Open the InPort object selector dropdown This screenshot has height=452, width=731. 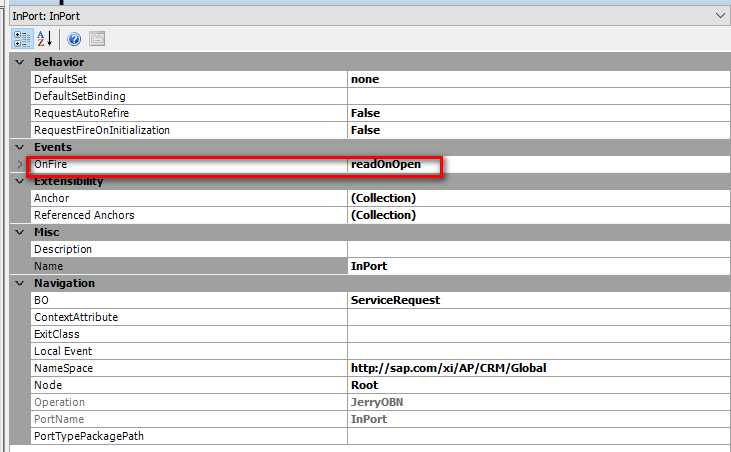(x=720, y=16)
